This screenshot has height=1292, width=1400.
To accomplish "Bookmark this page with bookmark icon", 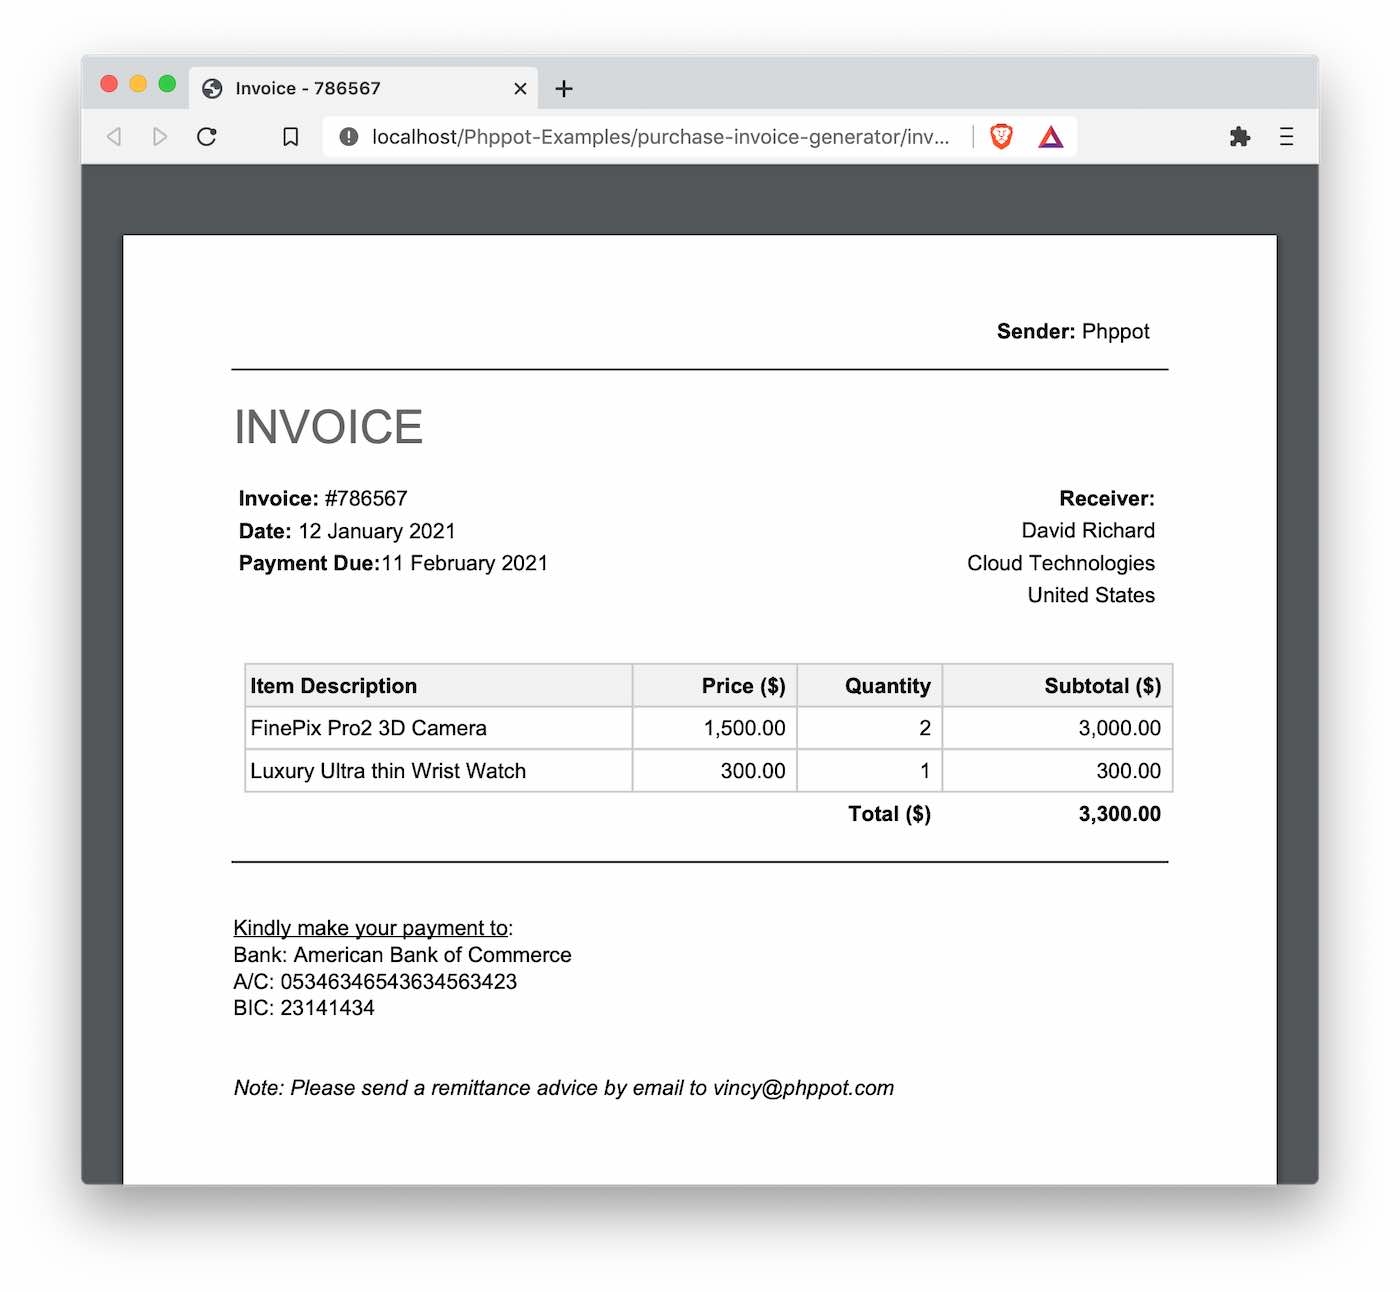I will pyautogui.click(x=290, y=137).
